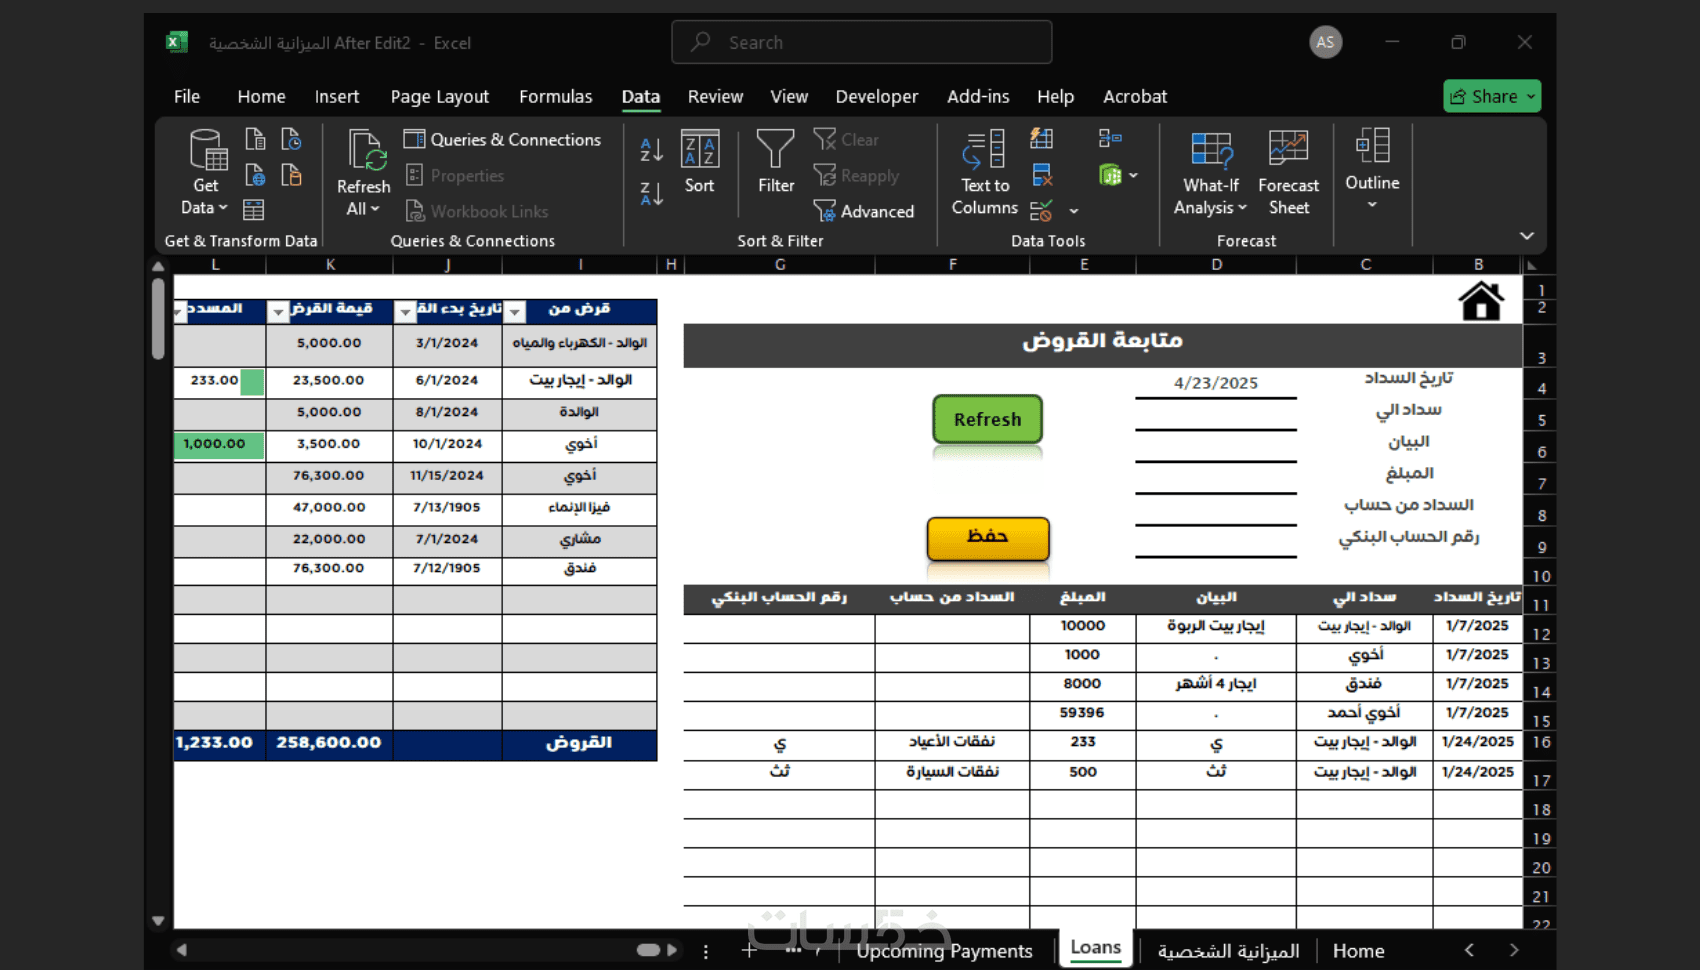1700x970 pixels.
Task: Click the Excel app icon
Action: click(176, 42)
